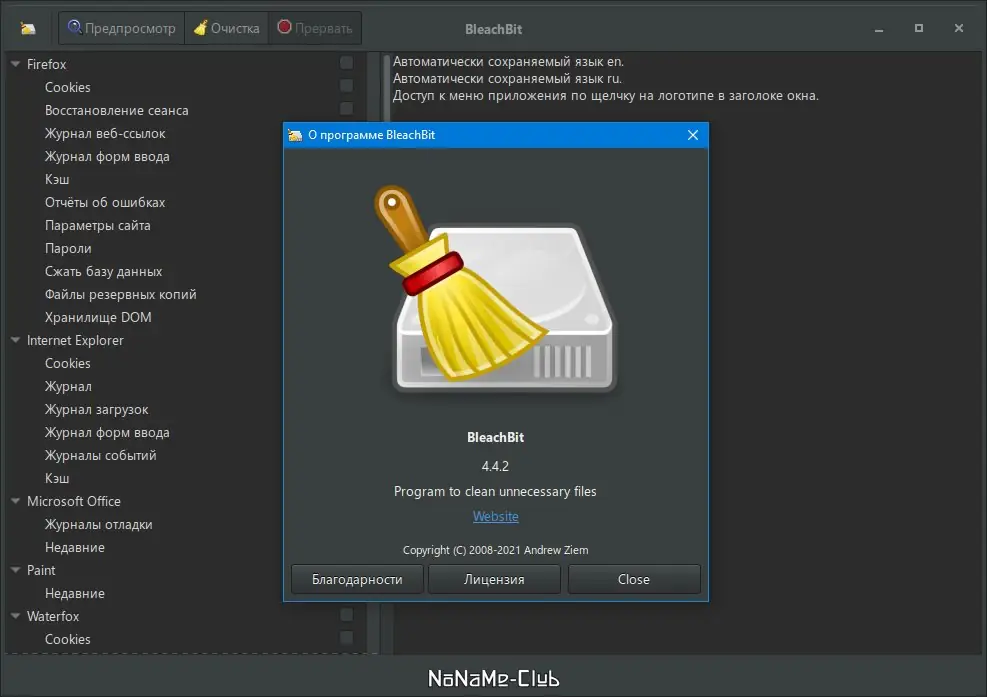The height and width of the screenshot is (697, 987).
Task: Click the Прервать abort toolbar button
Action: [315, 28]
